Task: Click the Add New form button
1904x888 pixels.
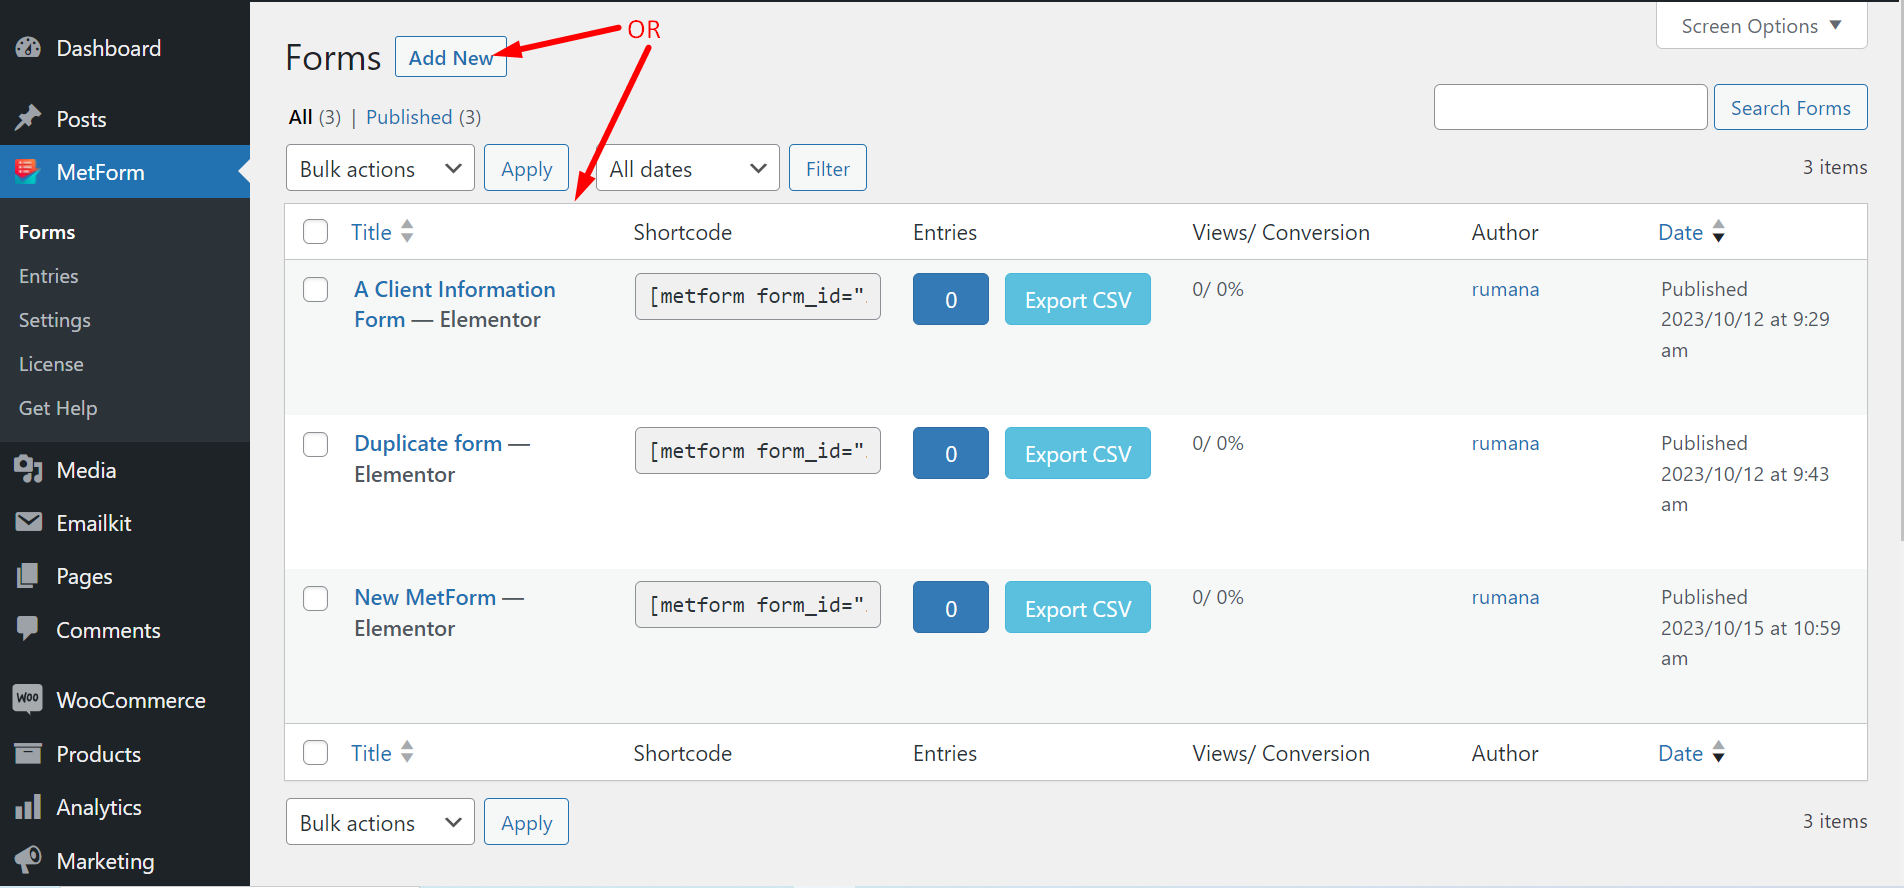Action: point(451,57)
